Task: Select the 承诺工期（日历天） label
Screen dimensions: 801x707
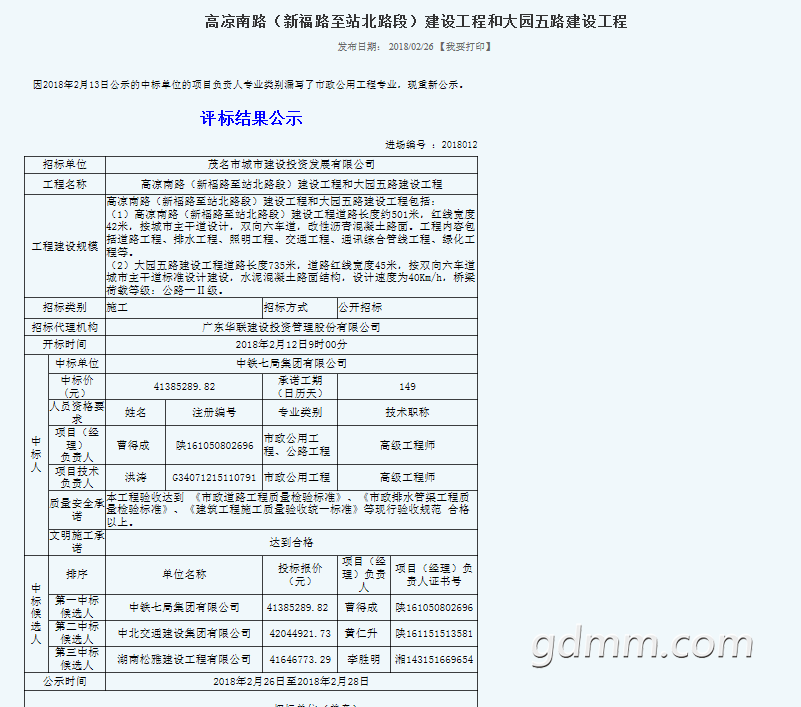Action: [x=300, y=387]
